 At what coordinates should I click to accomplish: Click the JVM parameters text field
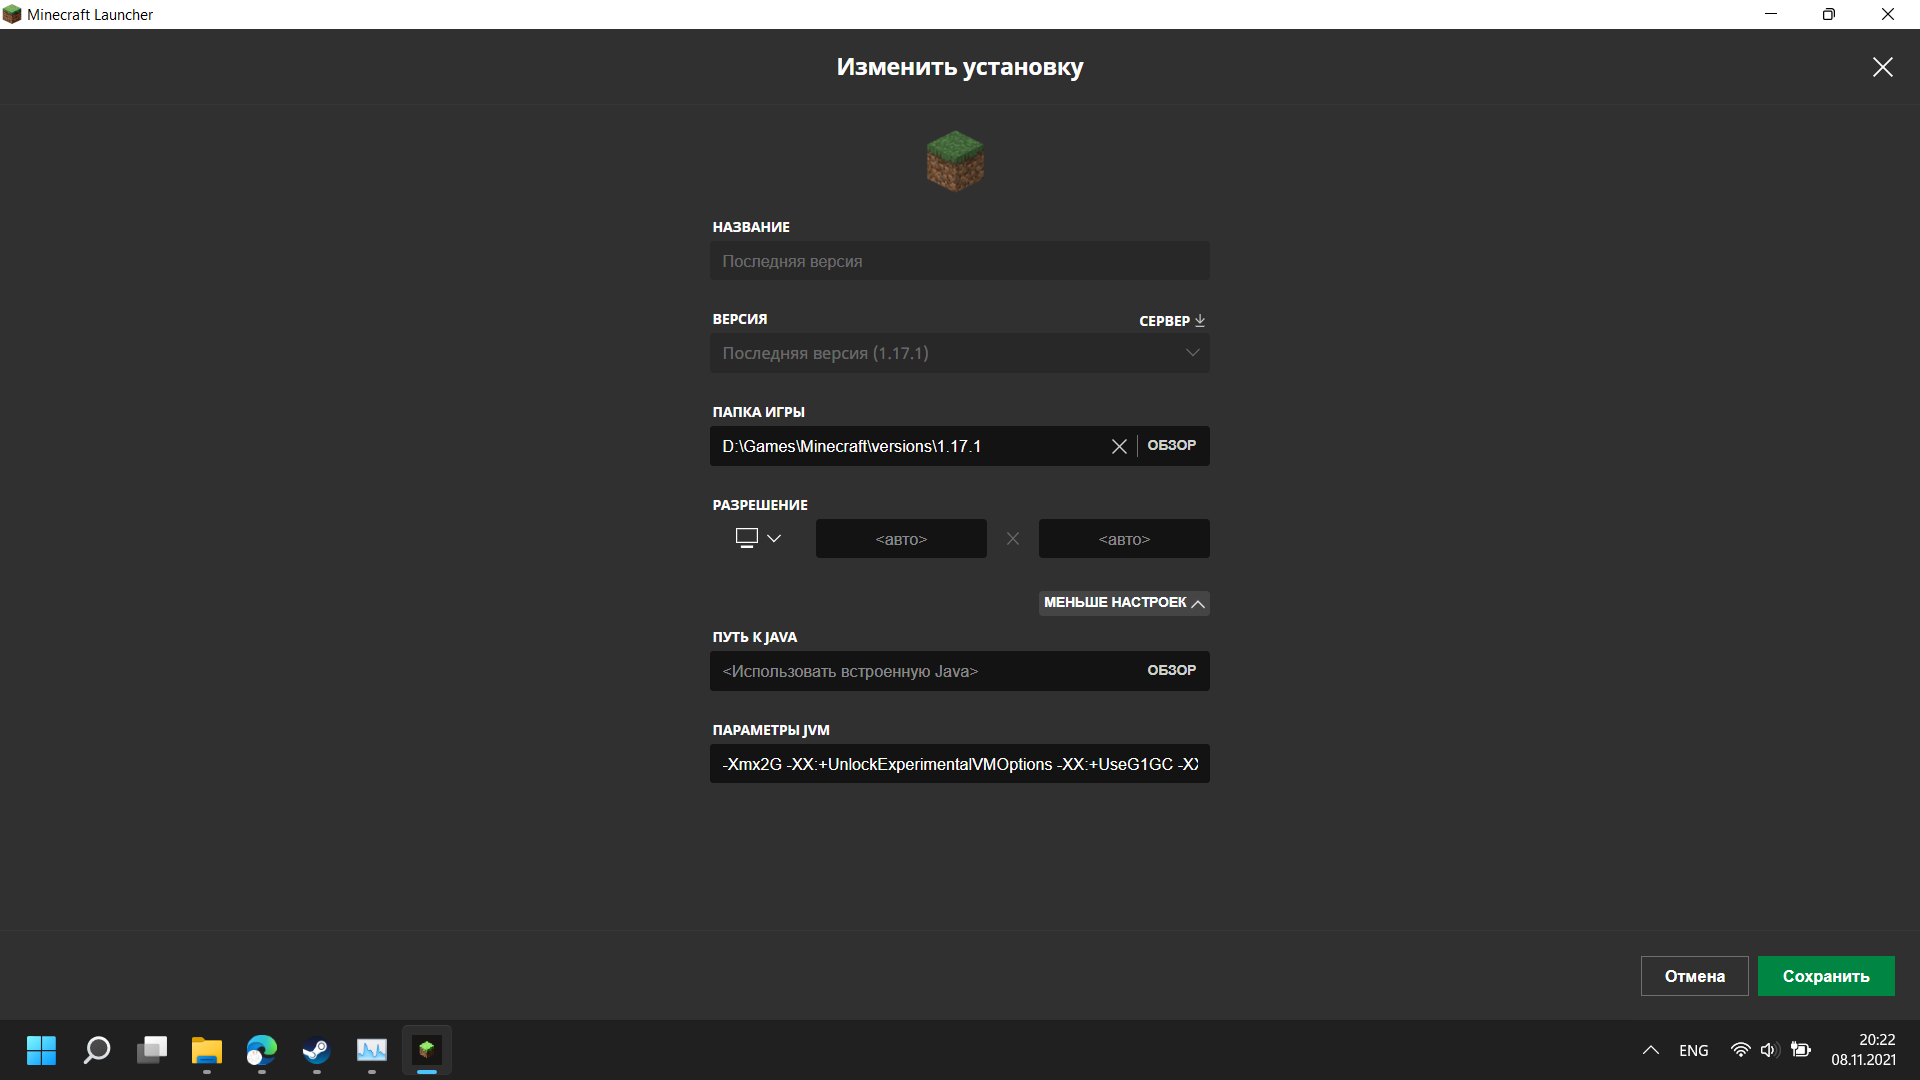pyautogui.click(x=959, y=764)
